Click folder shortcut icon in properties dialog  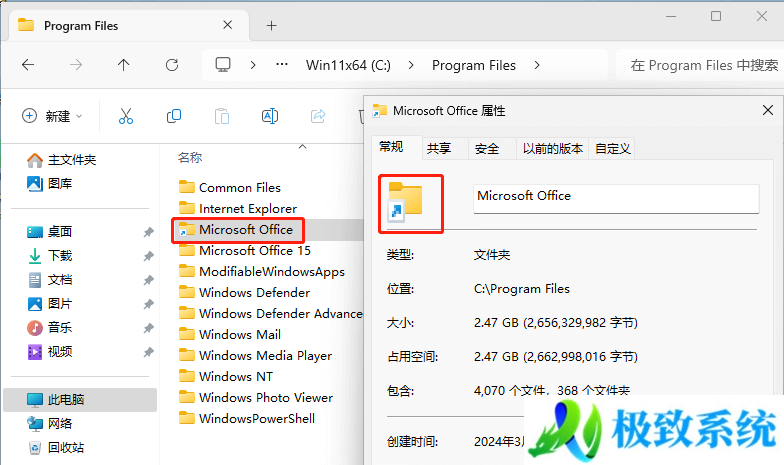point(406,202)
